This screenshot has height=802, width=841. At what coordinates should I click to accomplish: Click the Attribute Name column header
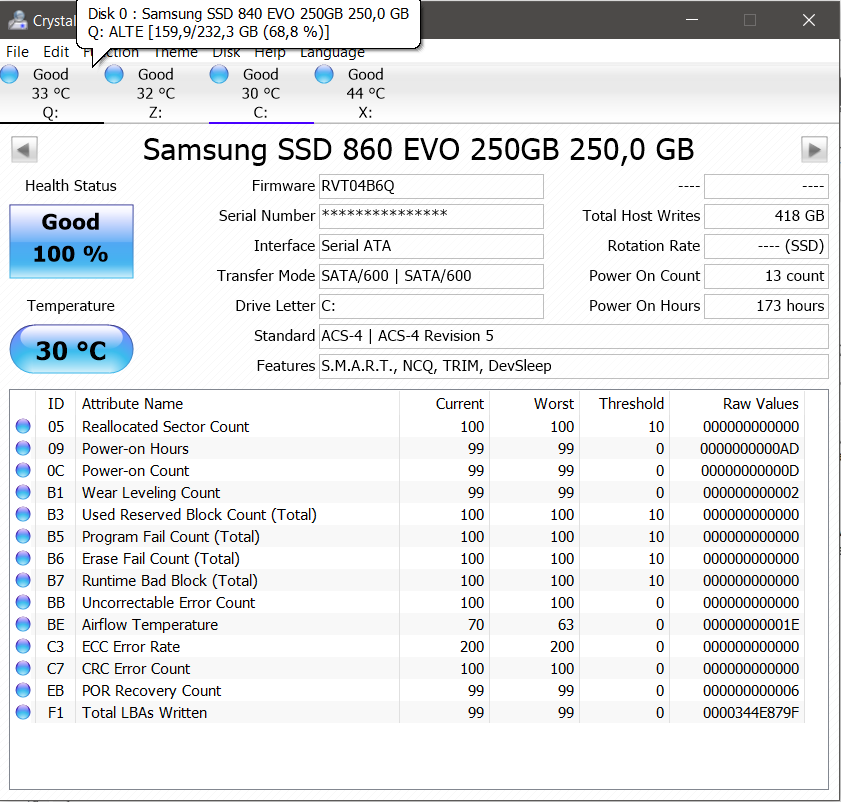(132, 404)
